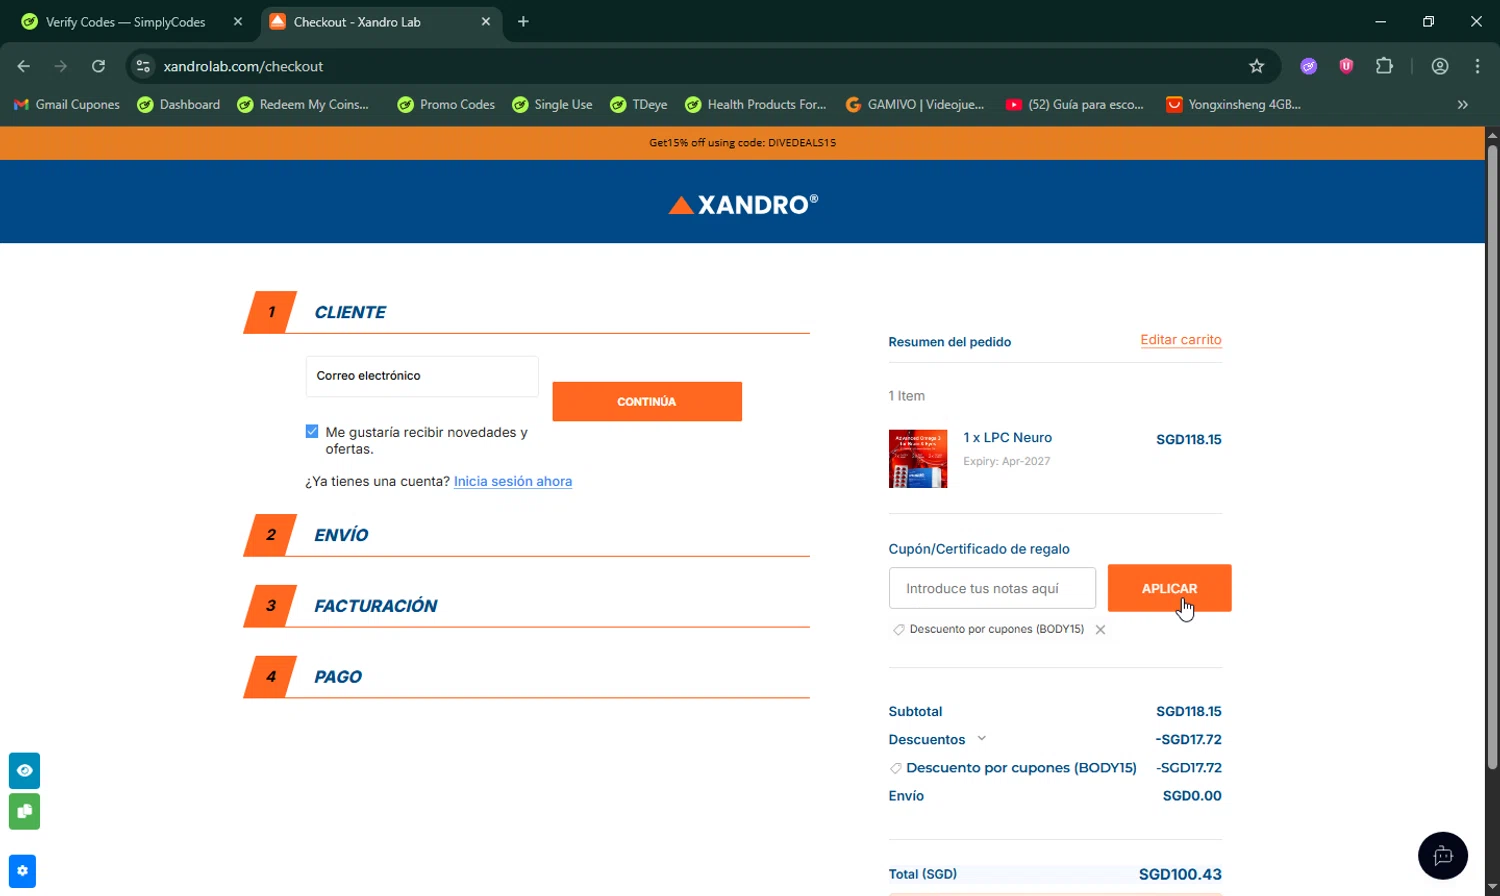This screenshot has height=896, width=1500.
Task: Open TDeye bookmark
Action: [638, 104]
